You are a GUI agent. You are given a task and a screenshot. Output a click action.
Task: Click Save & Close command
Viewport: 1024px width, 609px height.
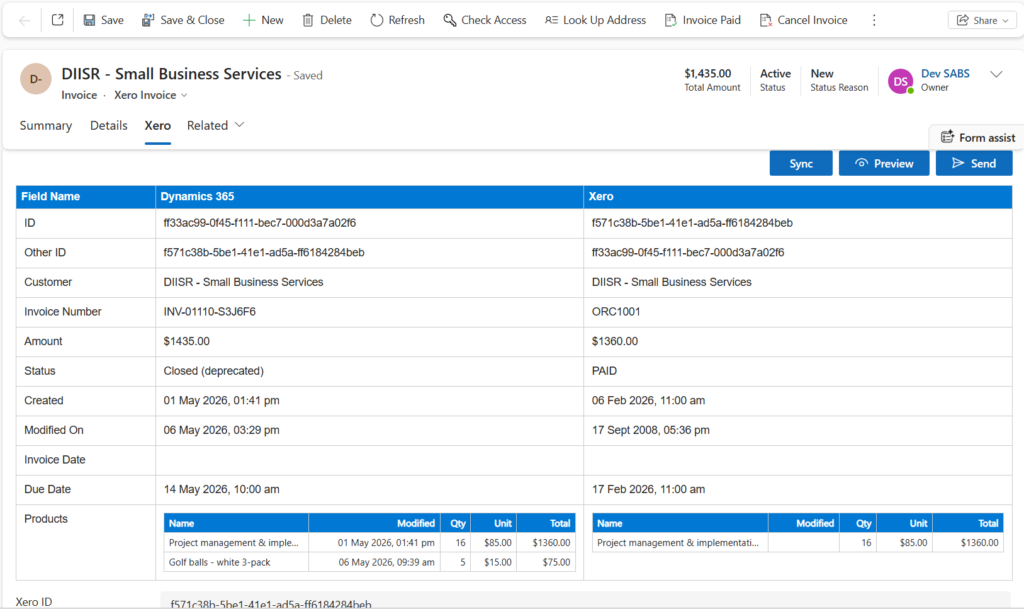pyautogui.click(x=183, y=20)
